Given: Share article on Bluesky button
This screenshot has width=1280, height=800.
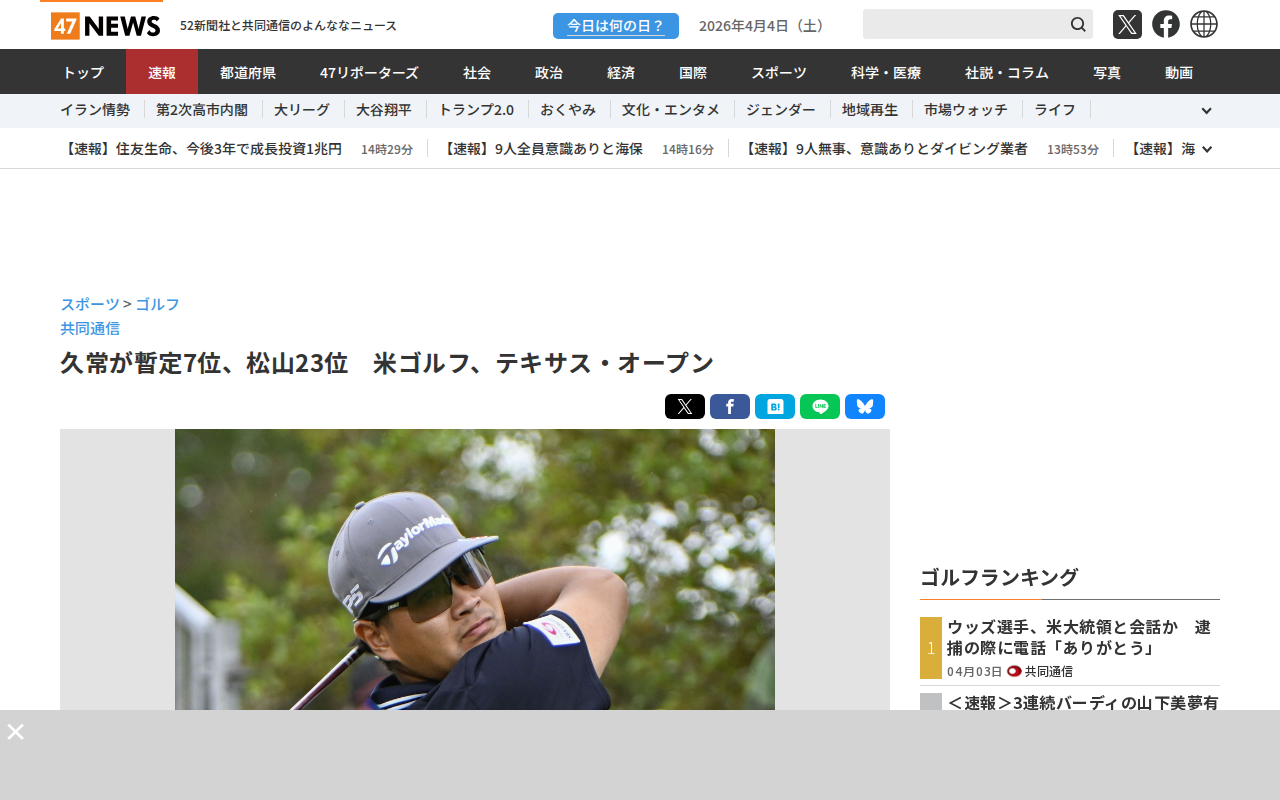Looking at the screenshot, I should (865, 407).
